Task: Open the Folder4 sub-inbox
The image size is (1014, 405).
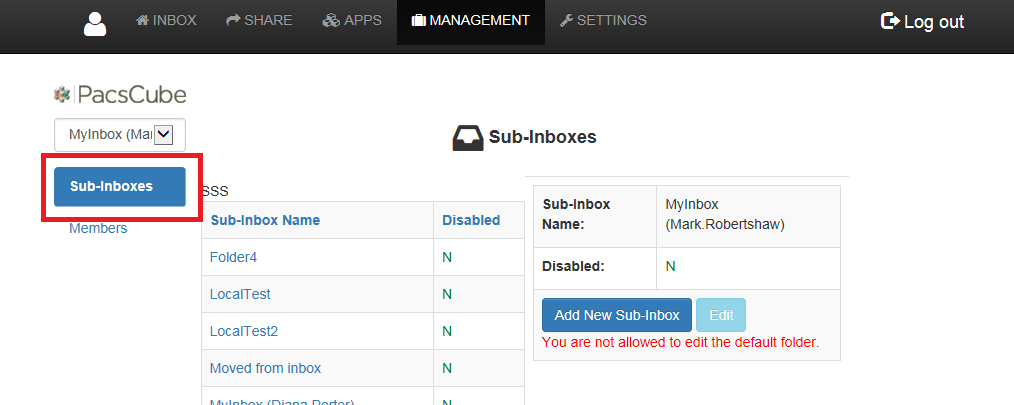Action: (233, 257)
